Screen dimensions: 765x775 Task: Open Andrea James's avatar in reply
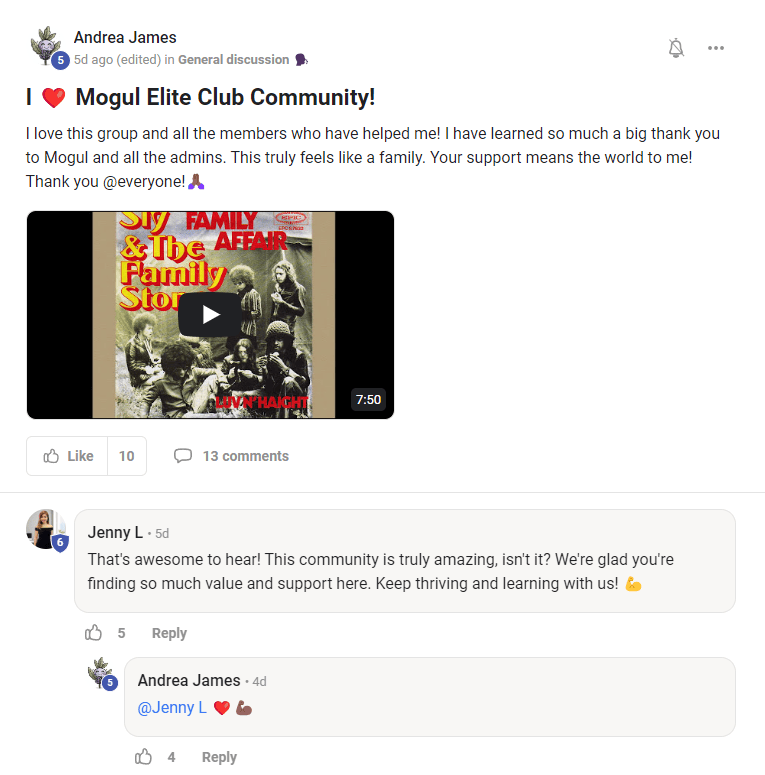101,672
